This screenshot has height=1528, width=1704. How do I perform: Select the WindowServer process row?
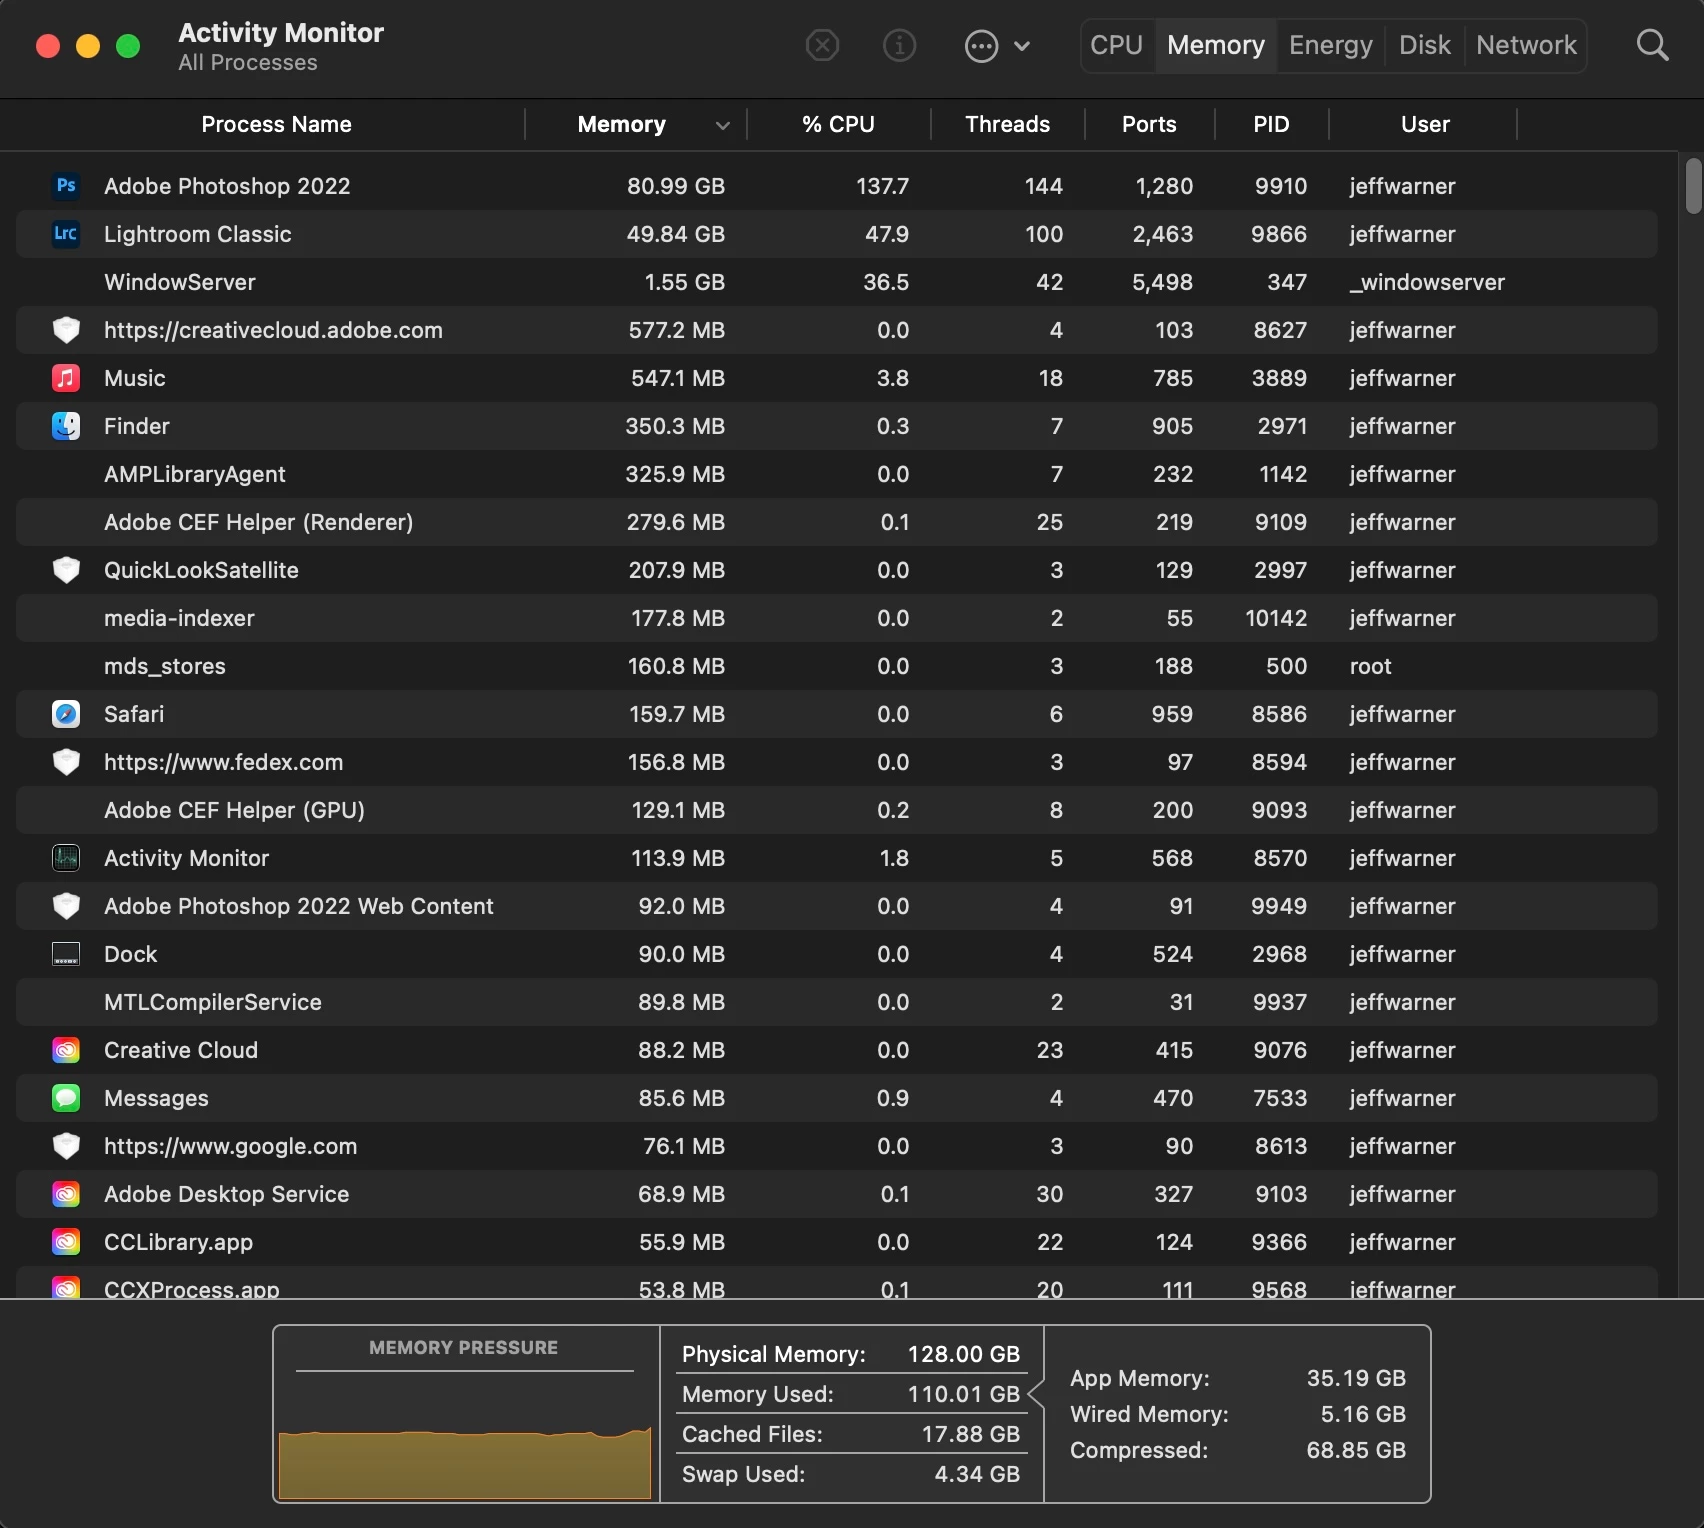pos(836,282)
